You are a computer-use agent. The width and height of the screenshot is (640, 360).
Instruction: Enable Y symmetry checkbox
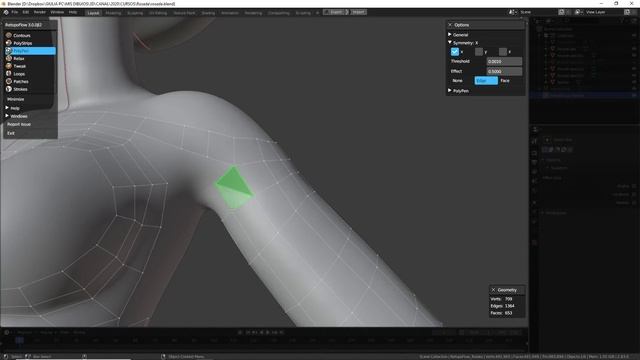click(479, 52)
